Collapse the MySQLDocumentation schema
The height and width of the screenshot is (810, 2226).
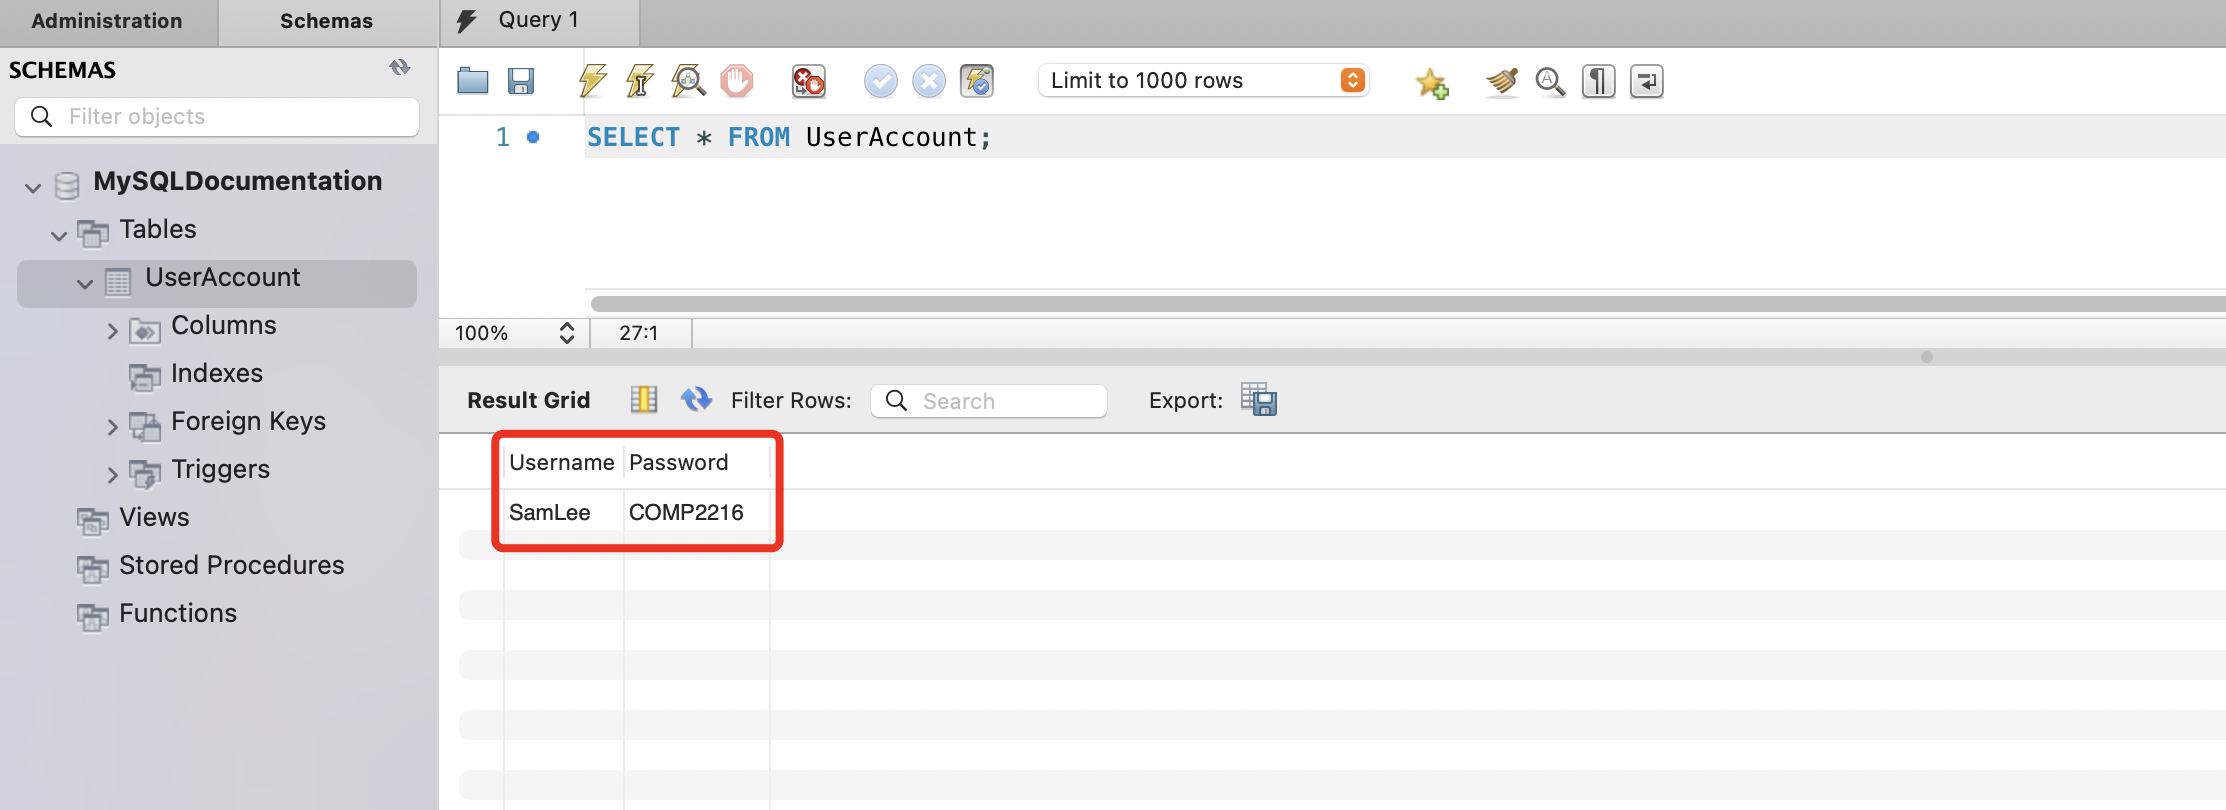click(33, 187)
